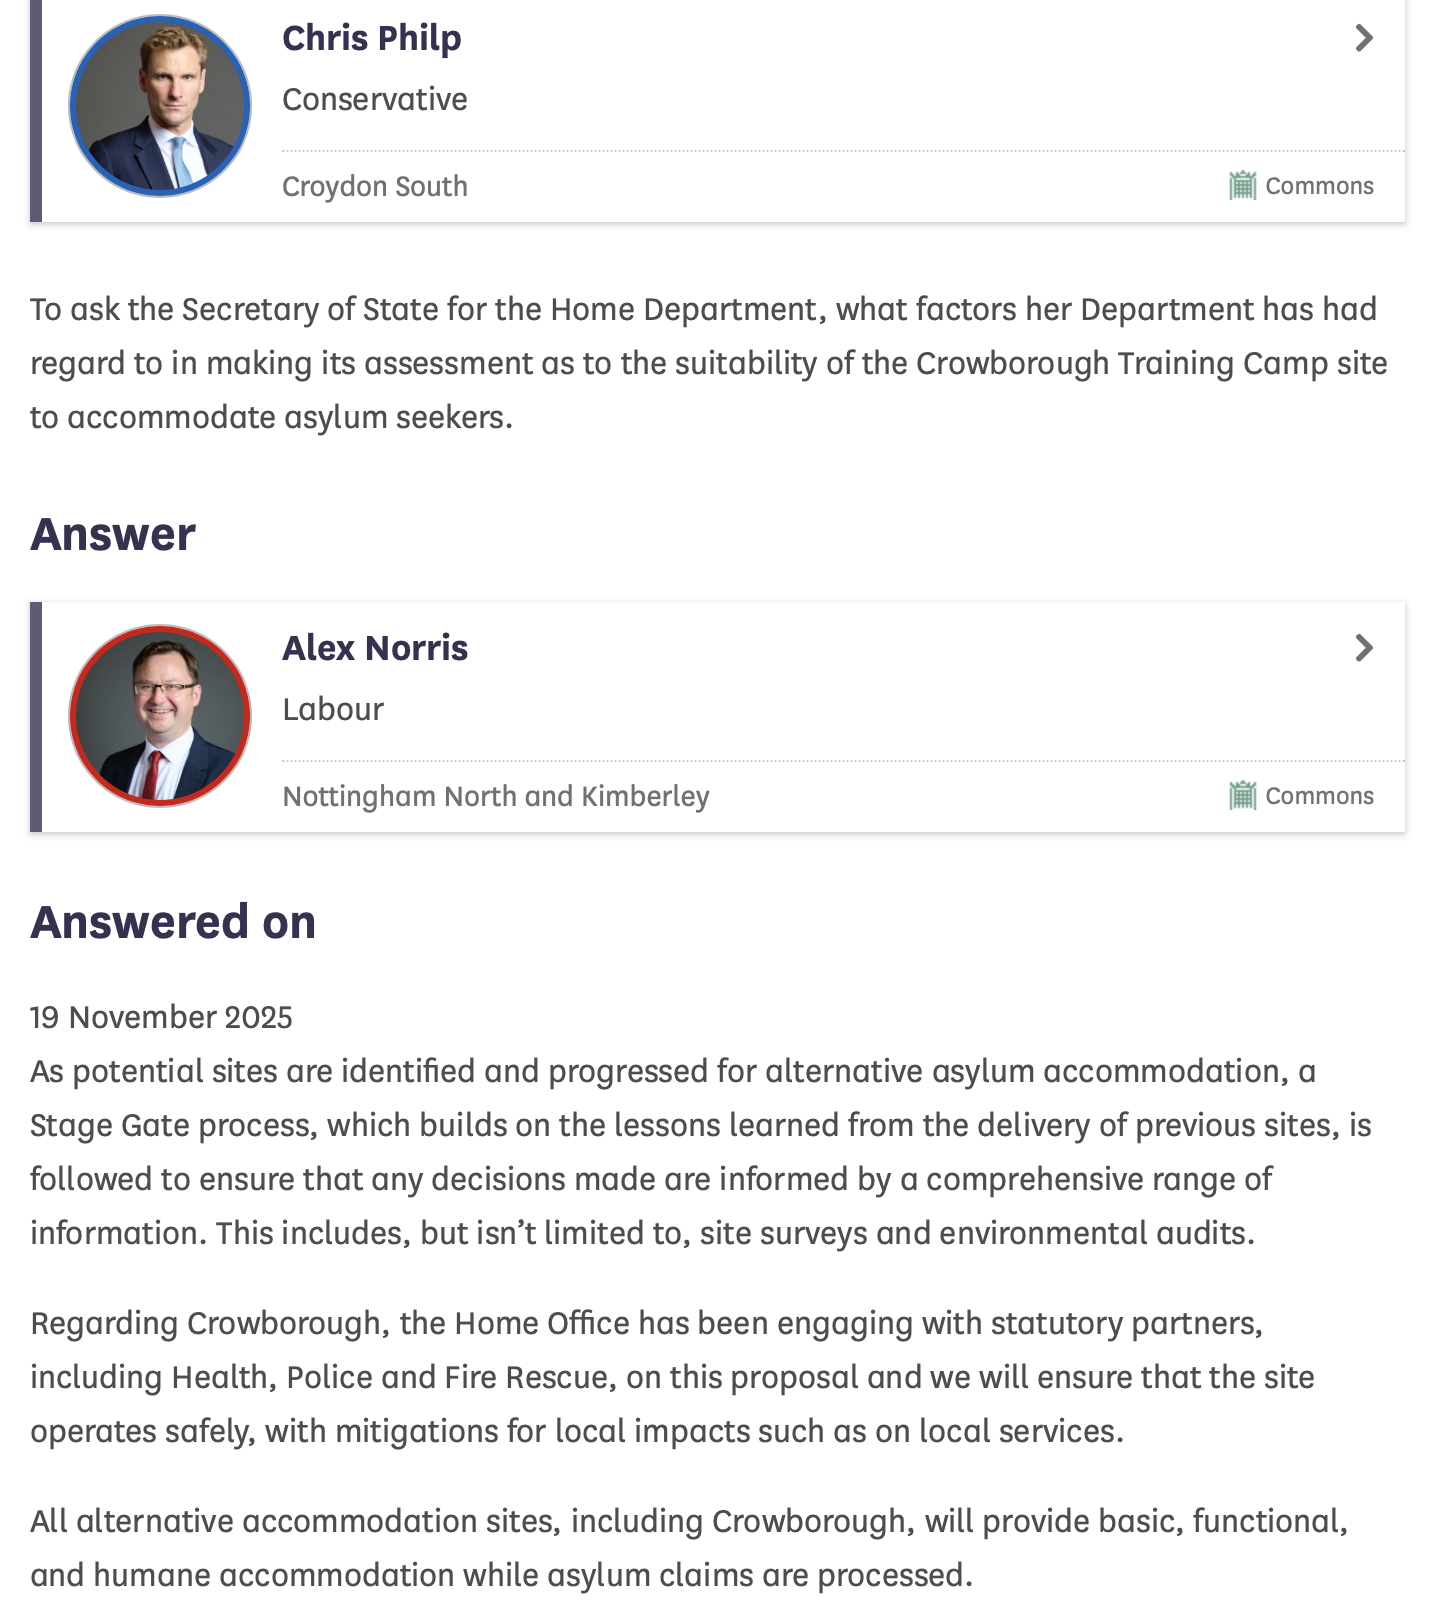Viewport: 1453px width, 1603px height.
Task: Click the Answered on heading
Action: coord(173,922)
